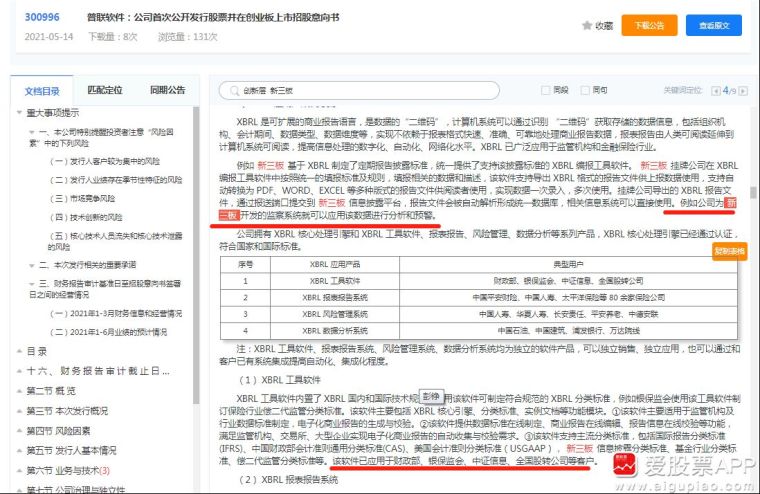Click the keyword search input field
The height and width of the screenshot is (494, 760).
pyautogui.click(x=359, y=91)
